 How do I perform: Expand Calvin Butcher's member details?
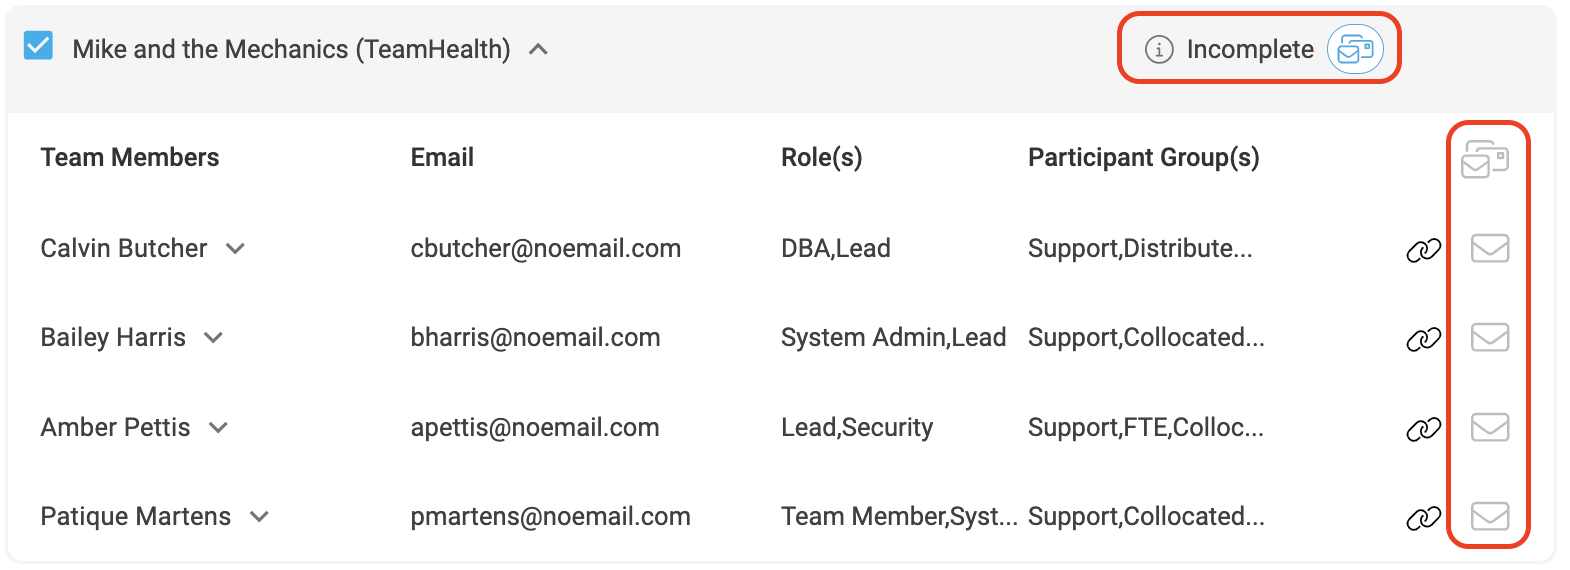[x=235, y=249]
